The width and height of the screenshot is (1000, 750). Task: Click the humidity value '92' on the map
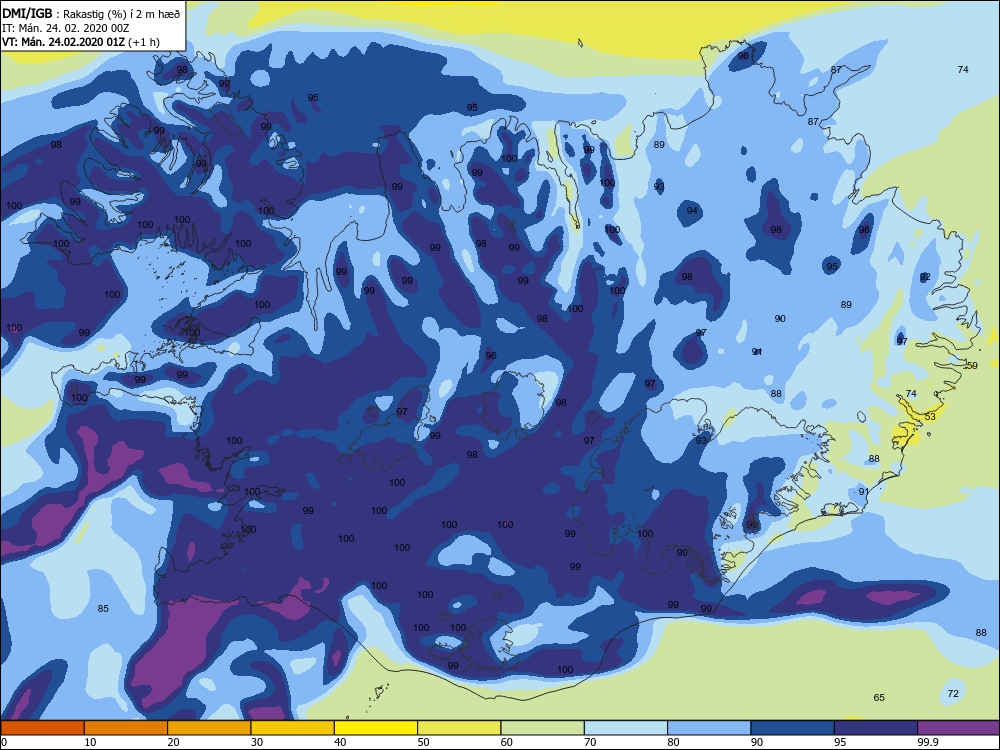[925, 277]
